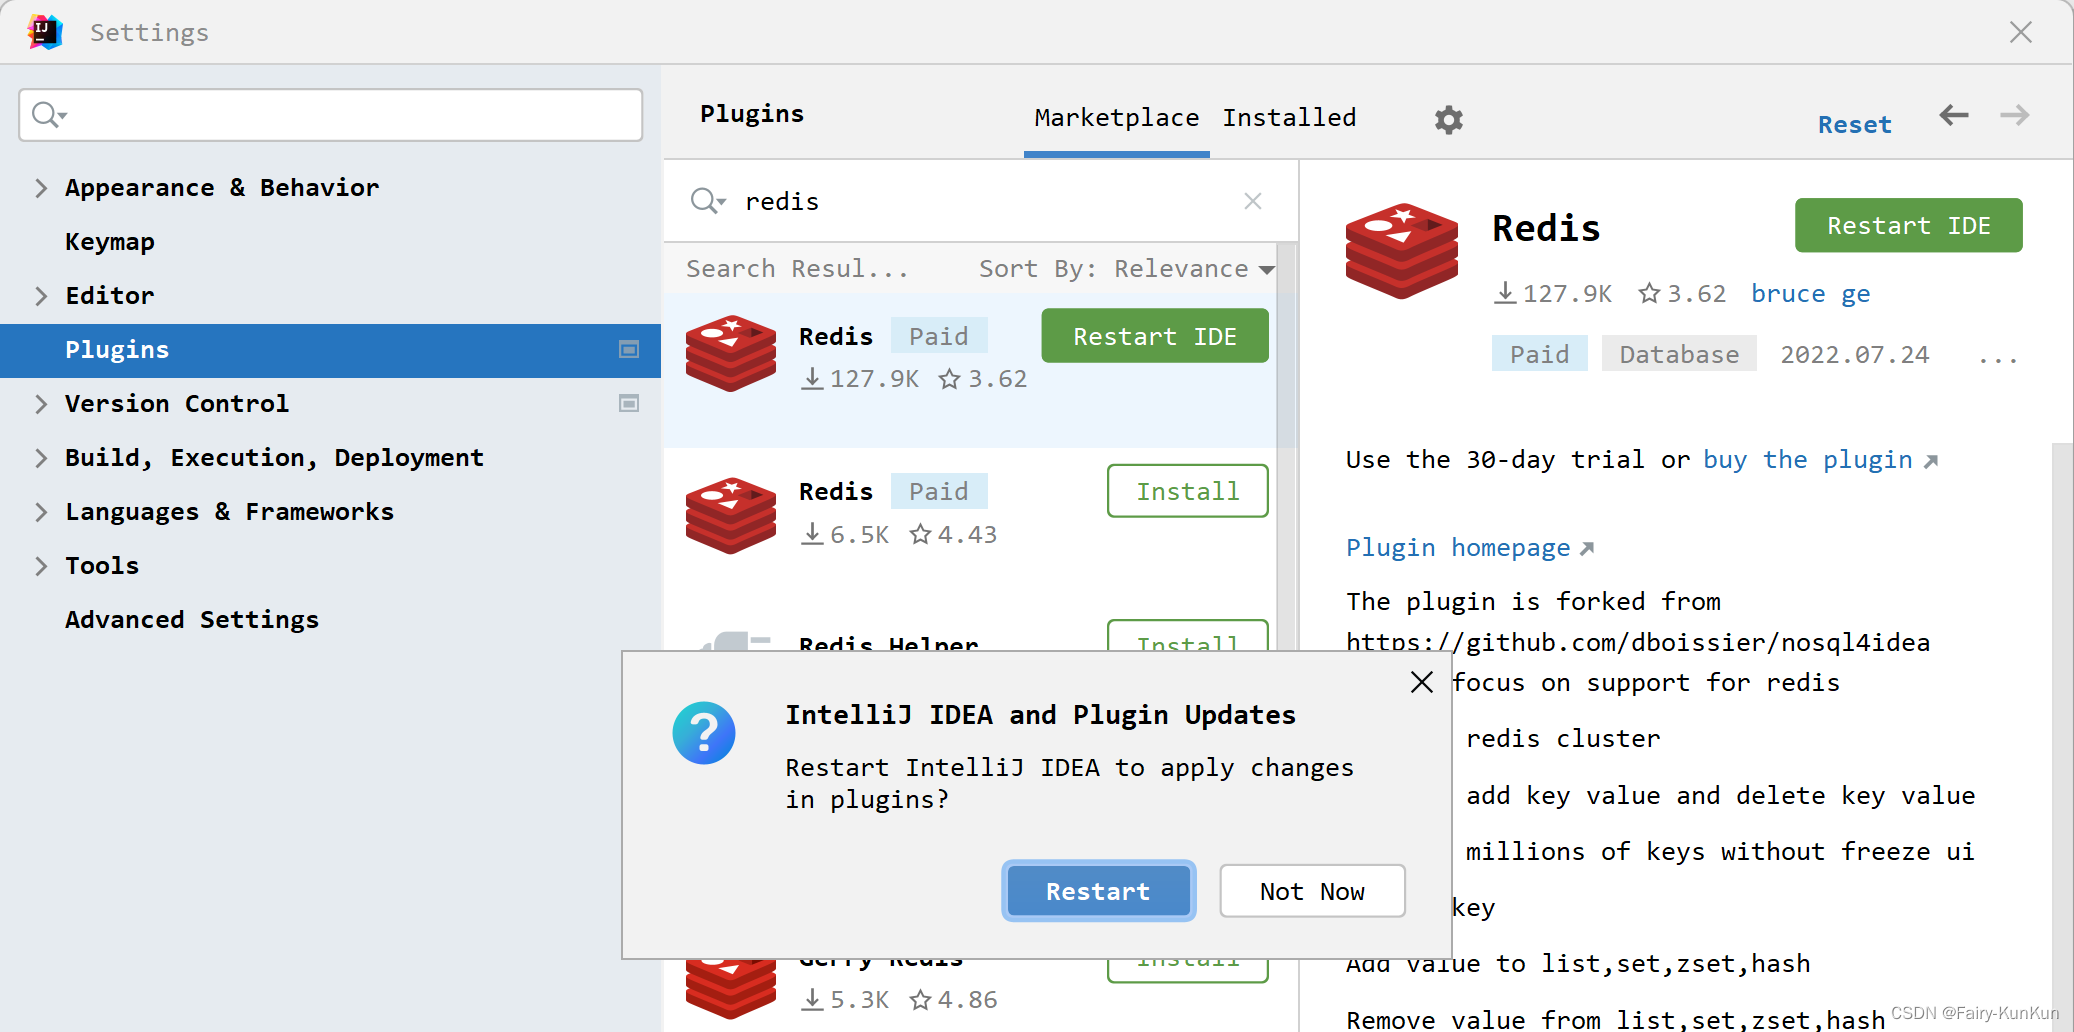Image resolution: width=2074 pixels, height=1032 pixels.
Task: Click Reset link at top right
Action: 1854,125
